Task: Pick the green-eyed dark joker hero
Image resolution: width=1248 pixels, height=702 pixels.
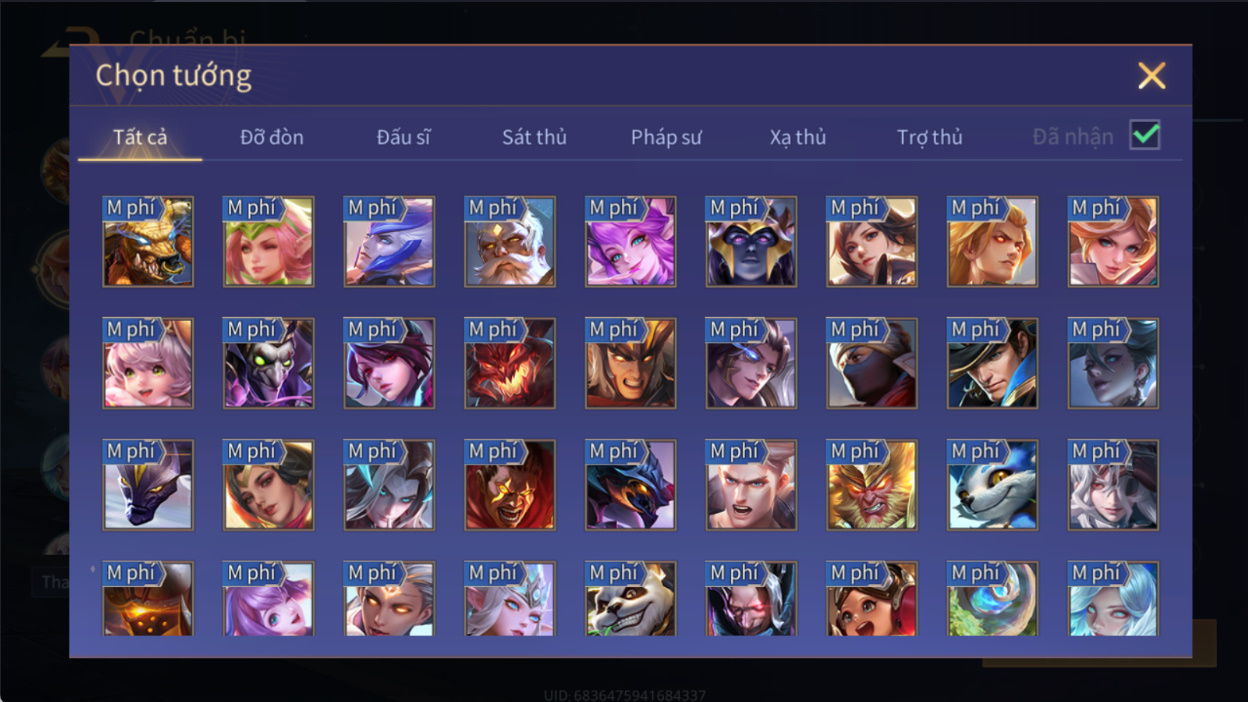Action: (269, 364)
